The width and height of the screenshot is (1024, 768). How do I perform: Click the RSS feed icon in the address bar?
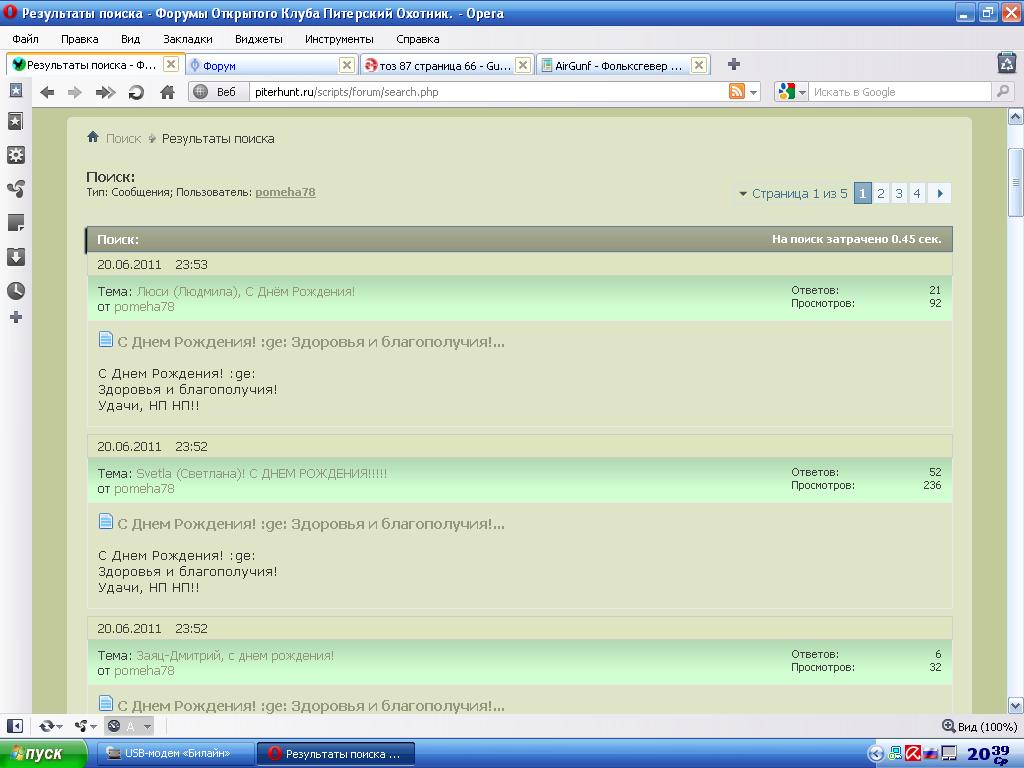(737, 92)
